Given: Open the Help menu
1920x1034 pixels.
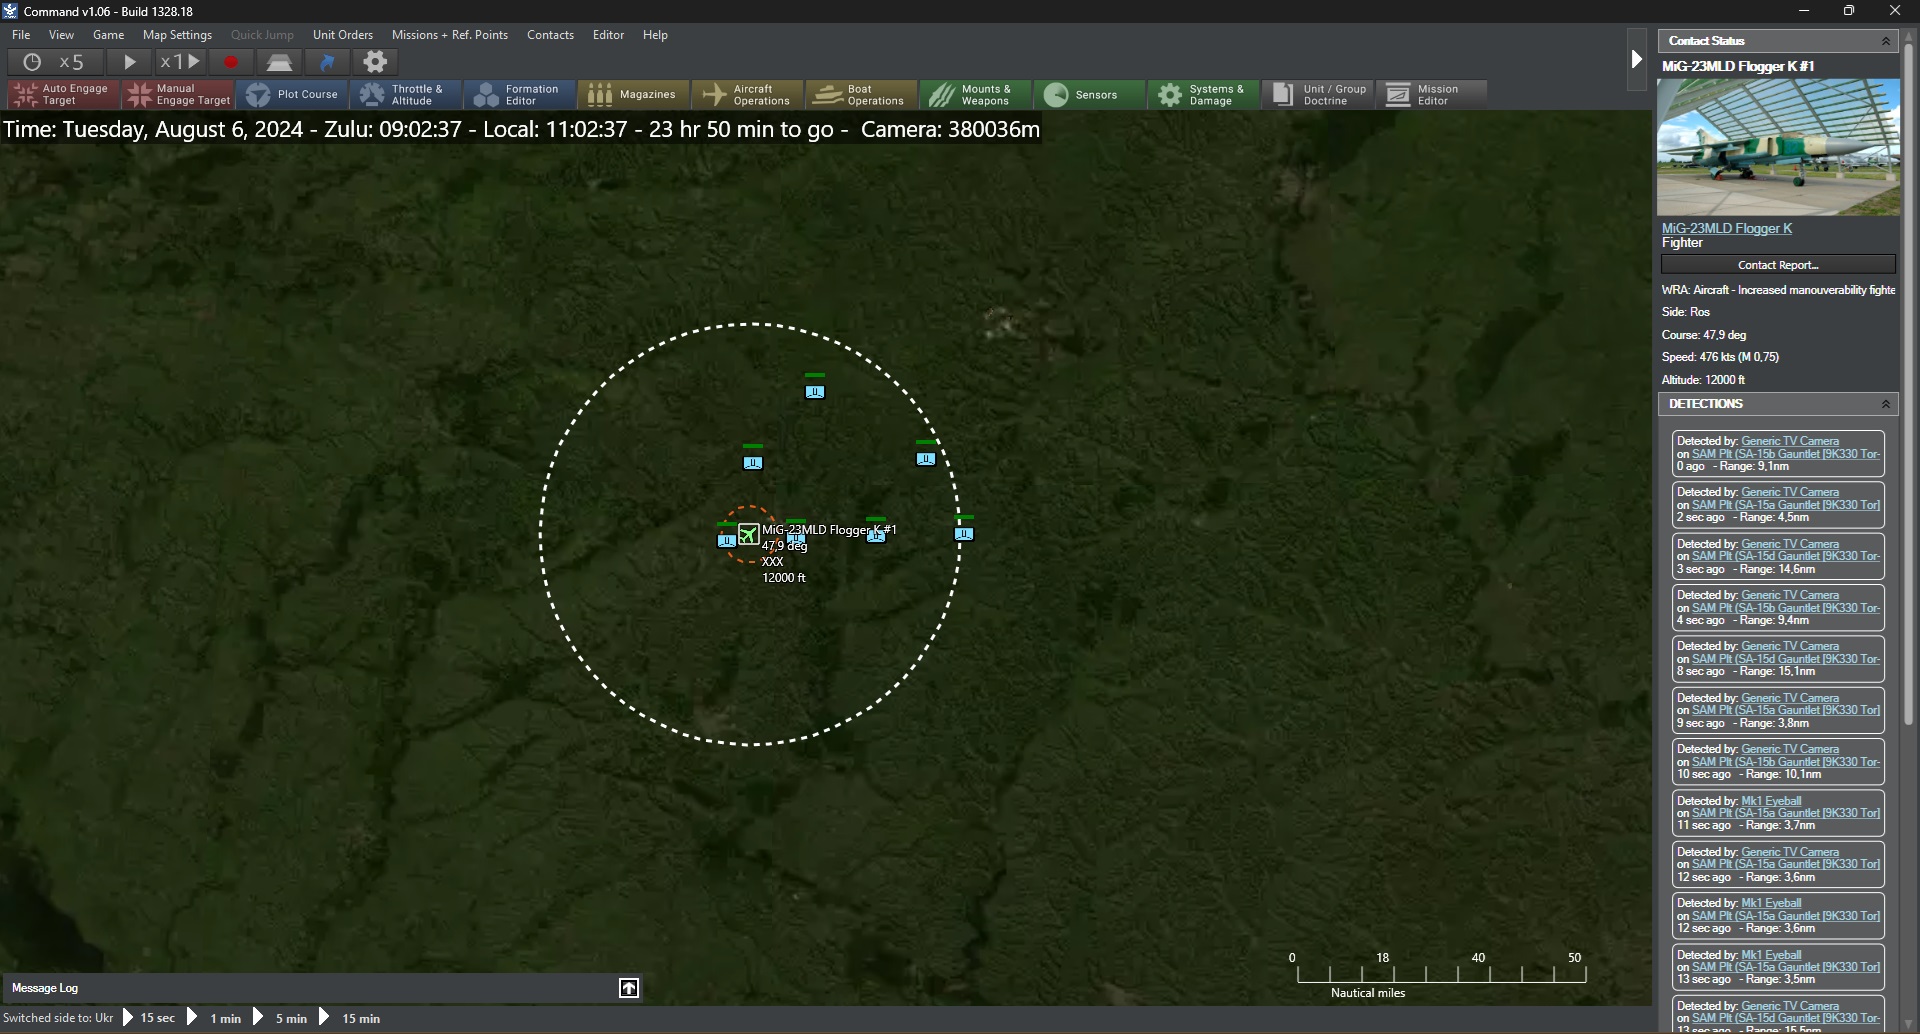Looking at the screenshot, I should [x=656, y=35].
